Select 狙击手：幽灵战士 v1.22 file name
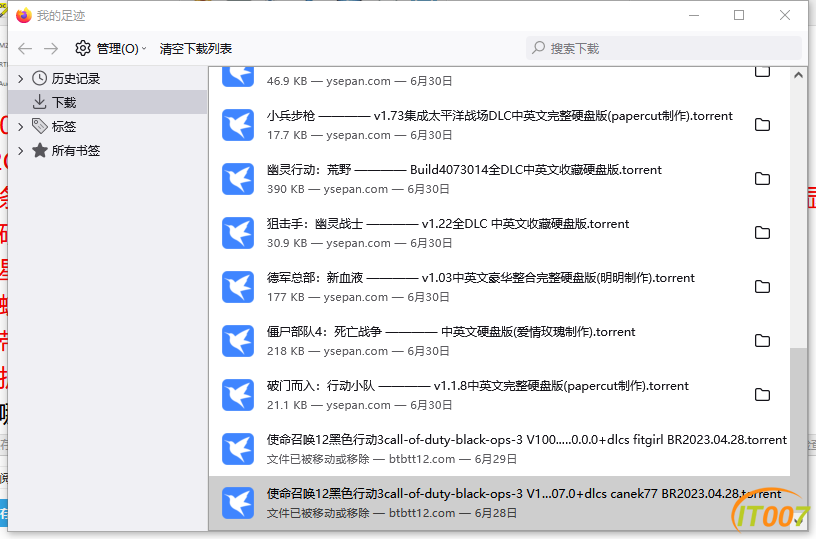The width and height of the screenshot is (816, 539). (x=448, y=224)
